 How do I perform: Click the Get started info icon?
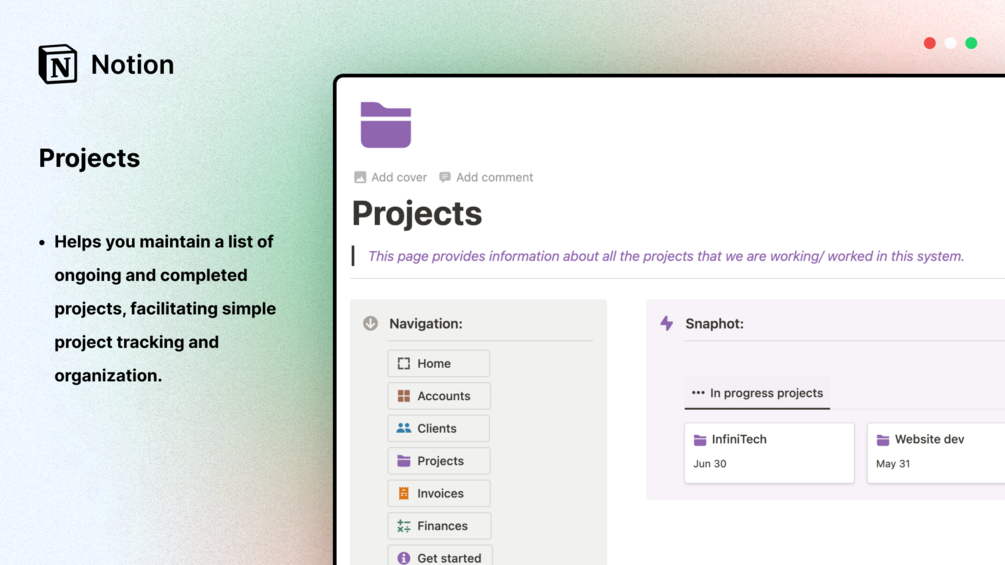(404, 558)
